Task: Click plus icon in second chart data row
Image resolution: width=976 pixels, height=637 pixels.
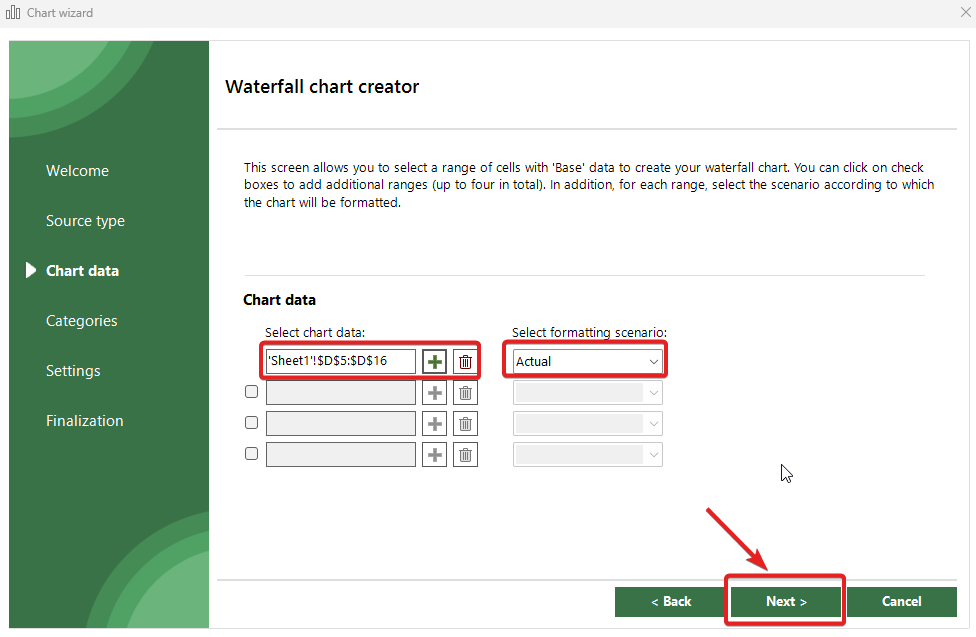Action: (x=434, y=393)
